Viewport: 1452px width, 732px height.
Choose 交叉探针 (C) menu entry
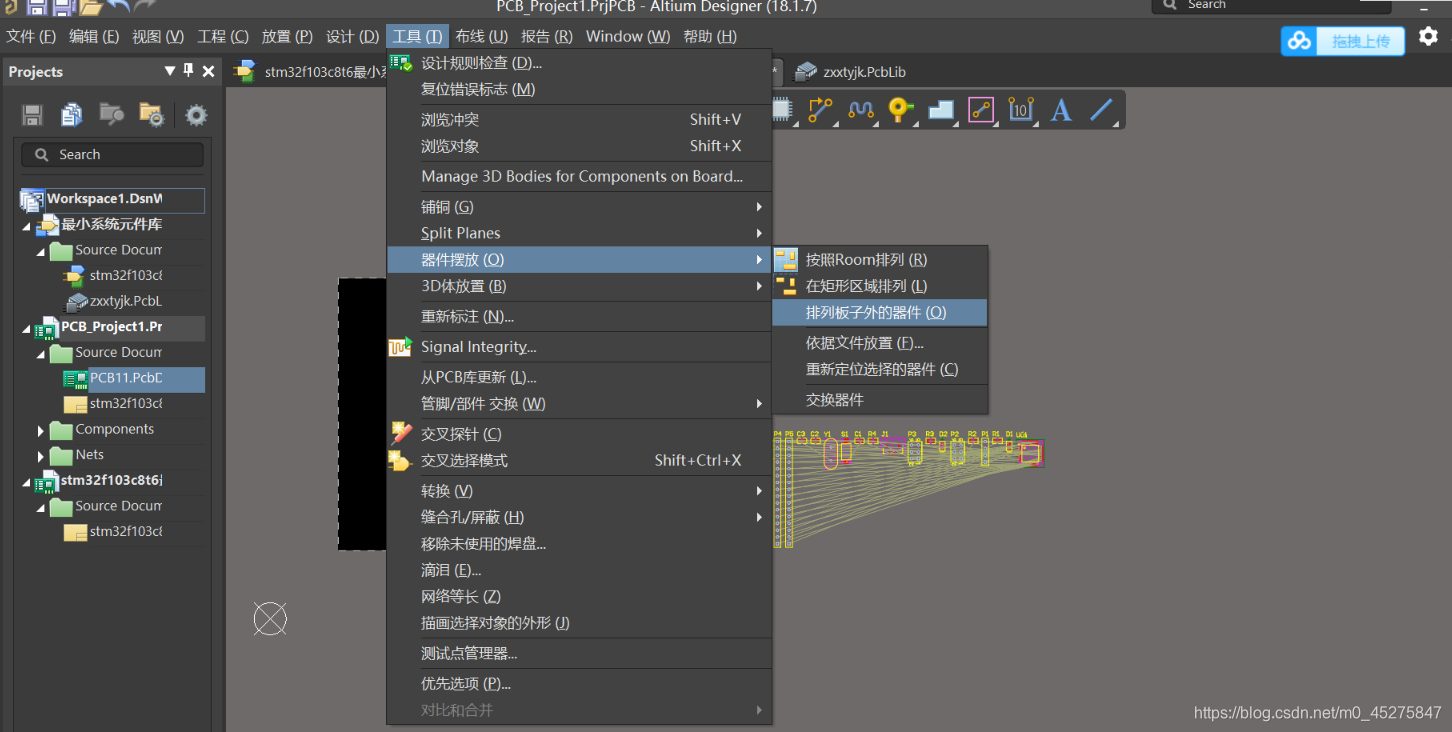(x=579, y=434)
